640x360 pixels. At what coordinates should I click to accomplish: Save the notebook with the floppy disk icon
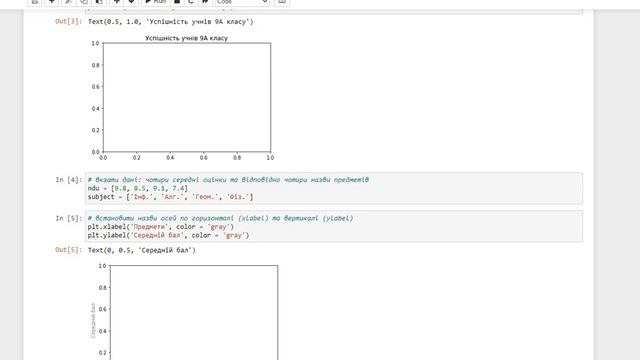[35, 2]
